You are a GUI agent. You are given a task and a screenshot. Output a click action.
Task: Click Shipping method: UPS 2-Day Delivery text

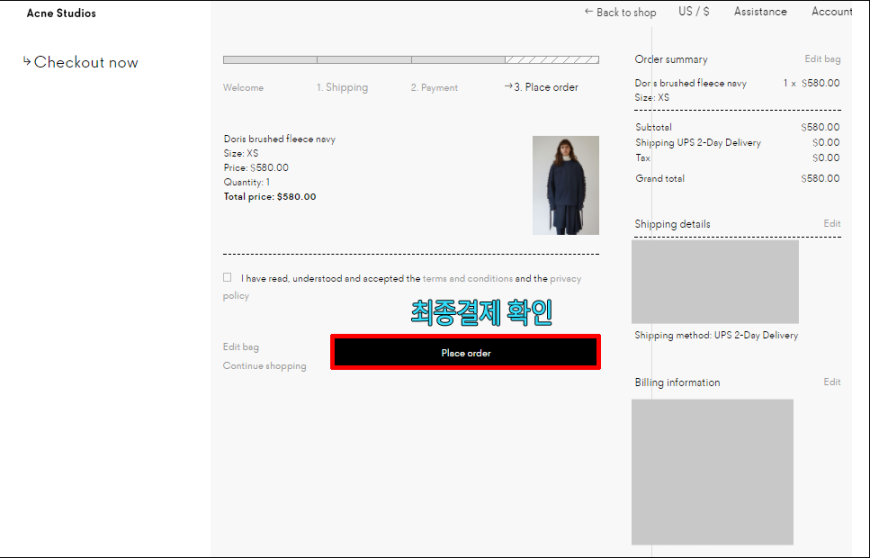click(x=716, y=335)
